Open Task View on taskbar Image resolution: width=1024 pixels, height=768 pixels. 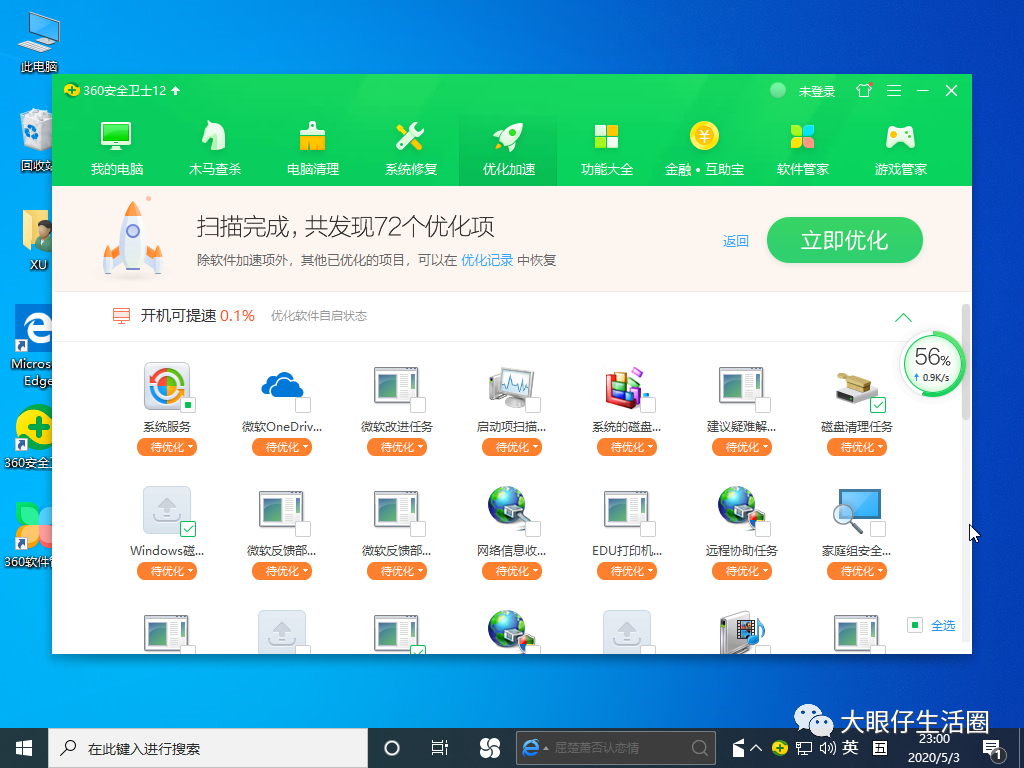[x=440, y=748]
